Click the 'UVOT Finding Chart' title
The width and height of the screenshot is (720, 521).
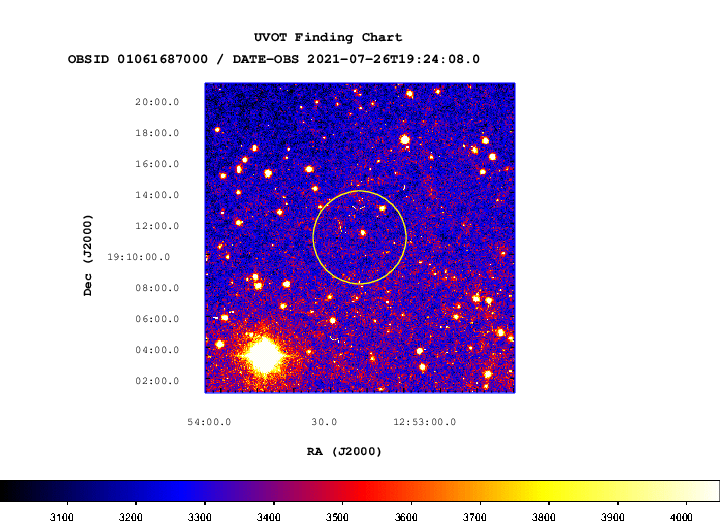click(x=328, y=37)
